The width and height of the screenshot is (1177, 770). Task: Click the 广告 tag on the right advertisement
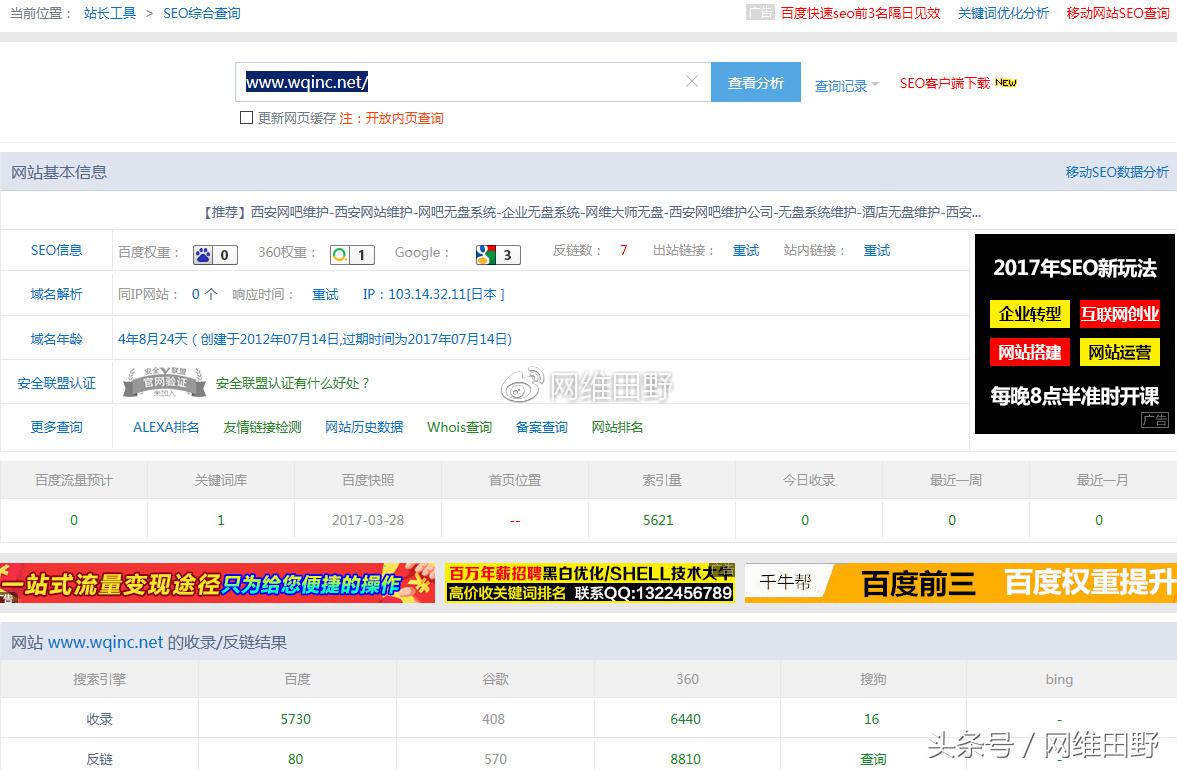click(x=1155, y=420)
